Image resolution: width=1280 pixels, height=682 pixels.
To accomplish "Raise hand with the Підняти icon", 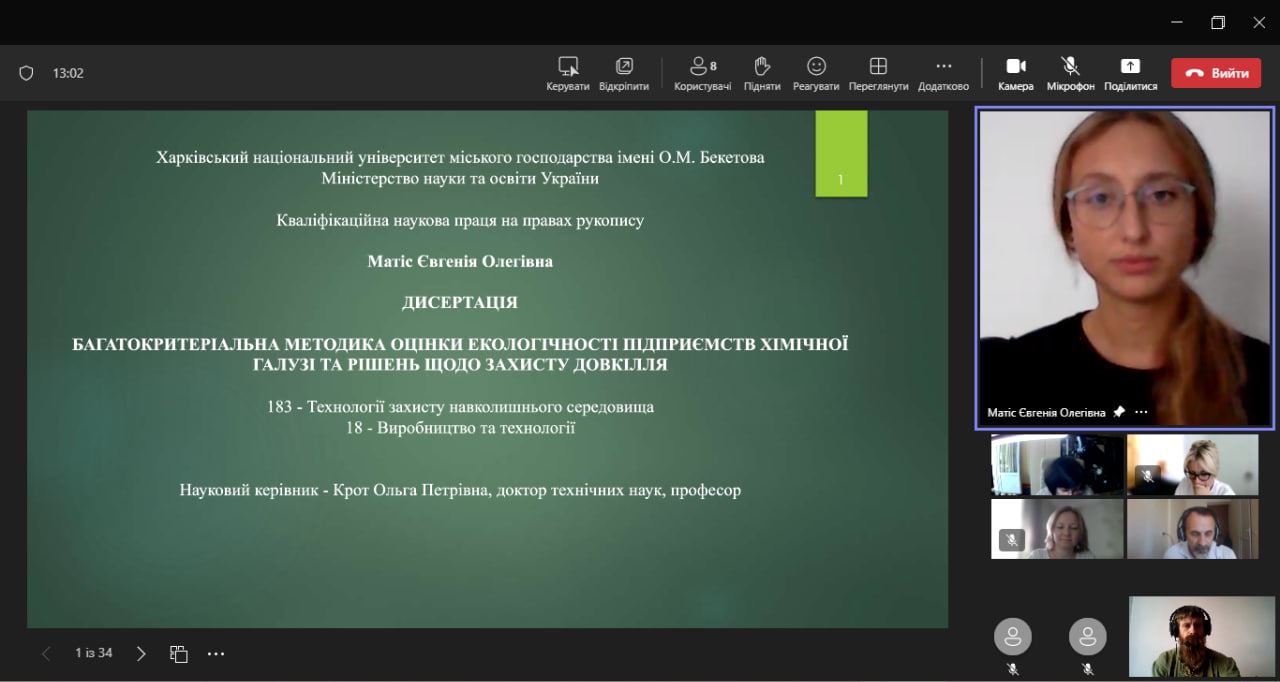I will coord(762,67).
